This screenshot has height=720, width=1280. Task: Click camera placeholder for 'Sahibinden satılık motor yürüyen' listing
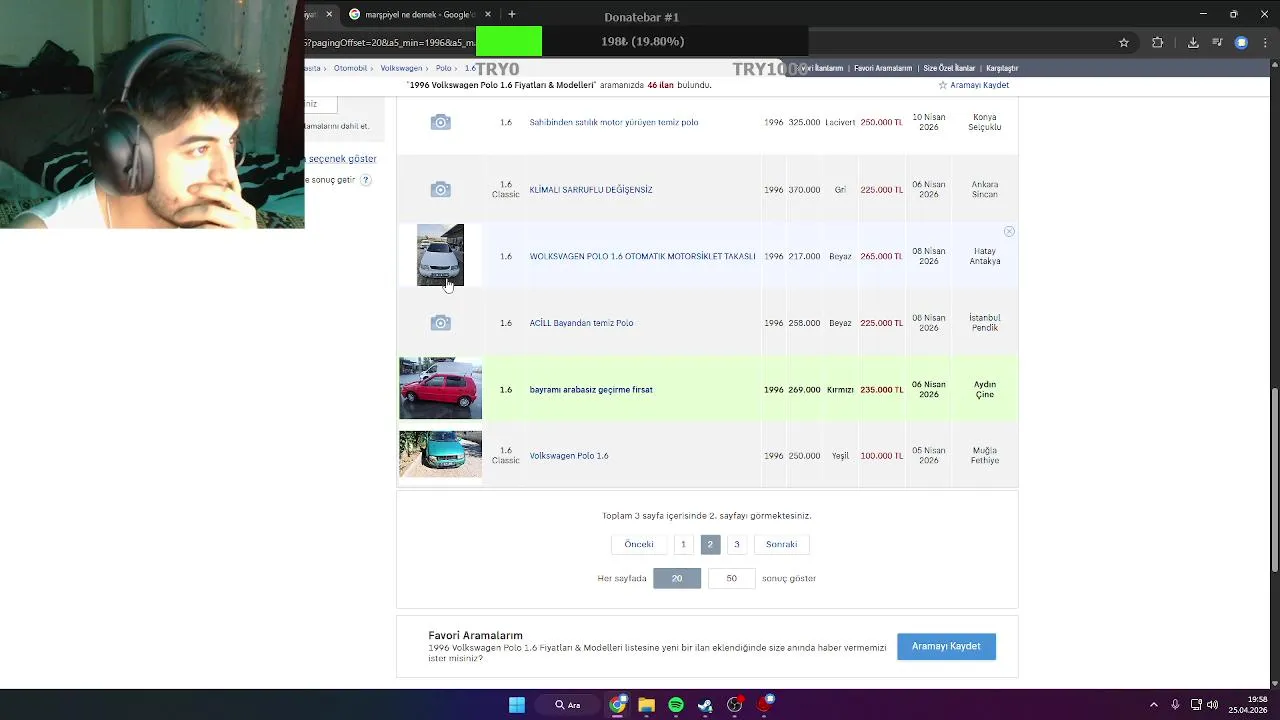click(440, 122)
